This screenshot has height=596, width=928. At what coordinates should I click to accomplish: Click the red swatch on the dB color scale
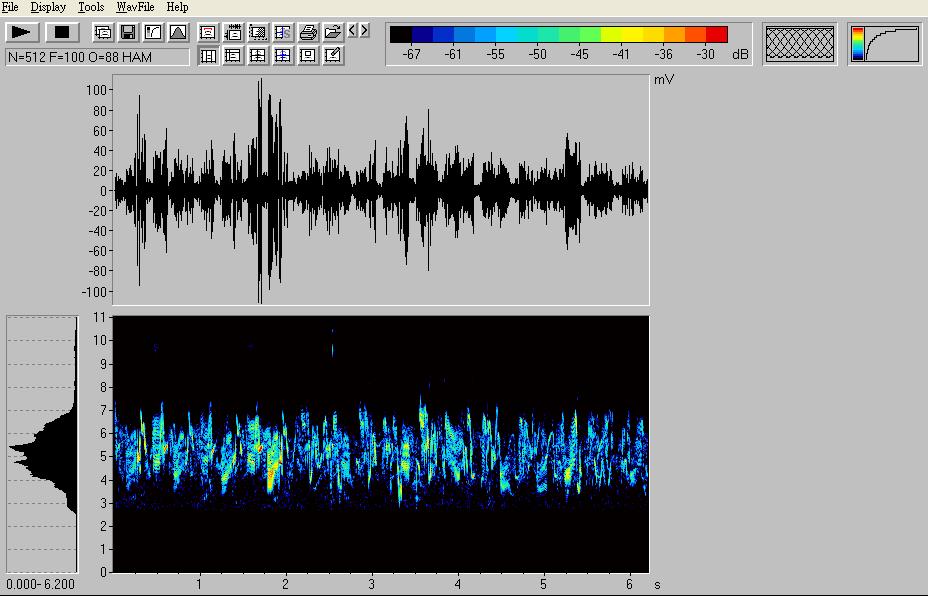[716, 34]
